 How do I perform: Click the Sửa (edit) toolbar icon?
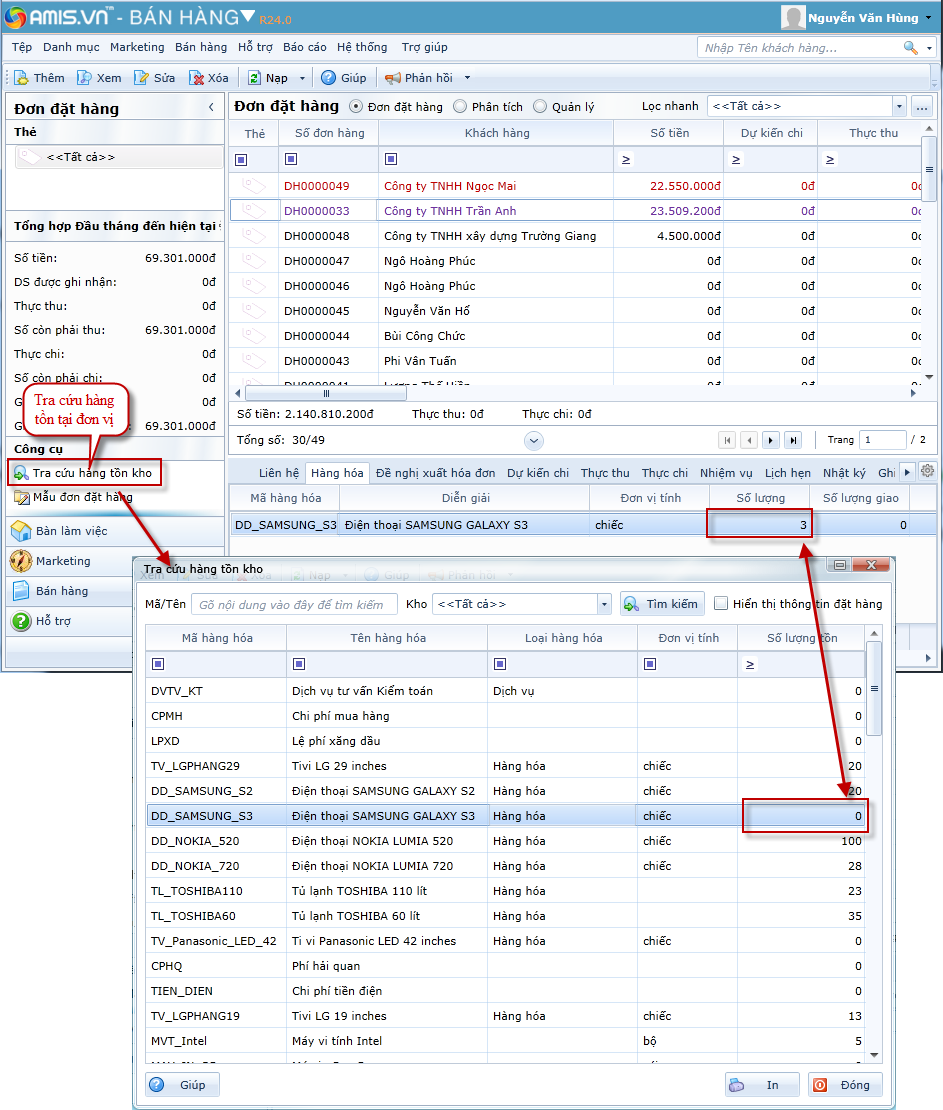142,78
